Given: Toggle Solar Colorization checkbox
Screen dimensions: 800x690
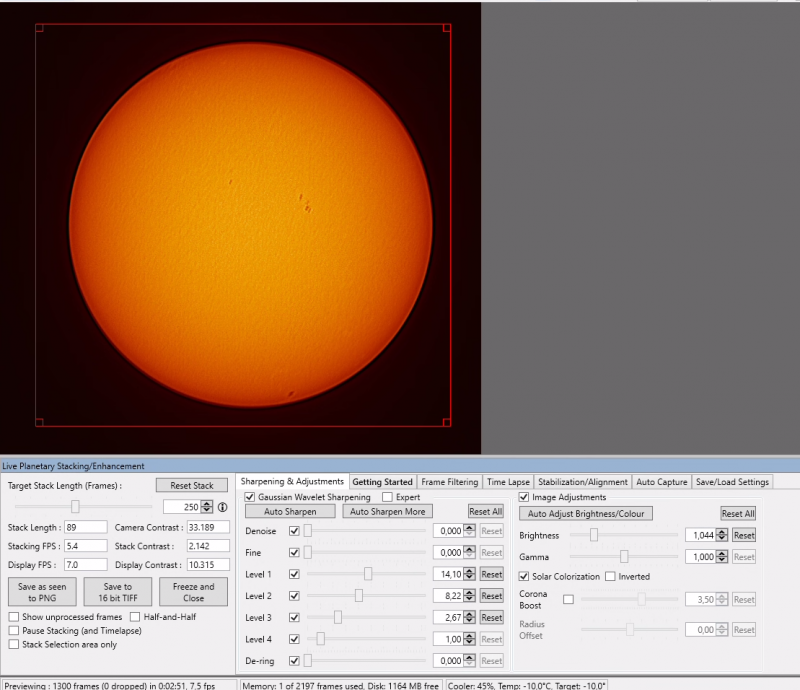Looking at the screenshot, I should click(524, 576).
